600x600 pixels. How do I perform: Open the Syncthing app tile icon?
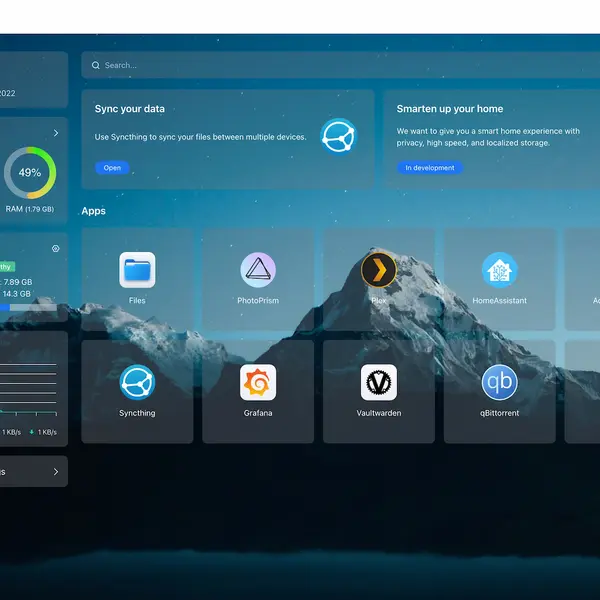137,382
